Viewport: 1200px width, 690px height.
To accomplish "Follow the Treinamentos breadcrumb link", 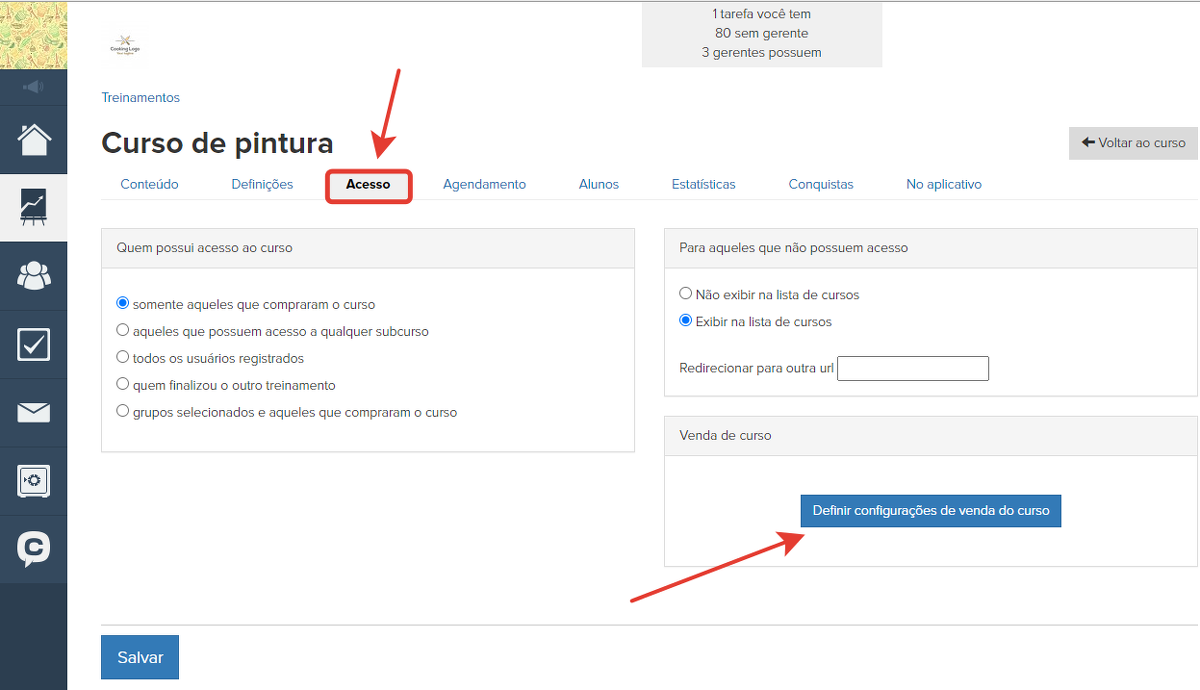I will click(x=140, y=98).
